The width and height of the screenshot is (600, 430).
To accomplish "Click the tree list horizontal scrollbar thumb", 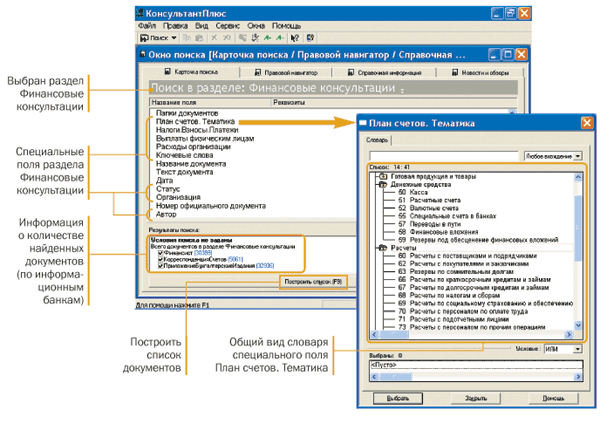I will click(x=393, y=334).
